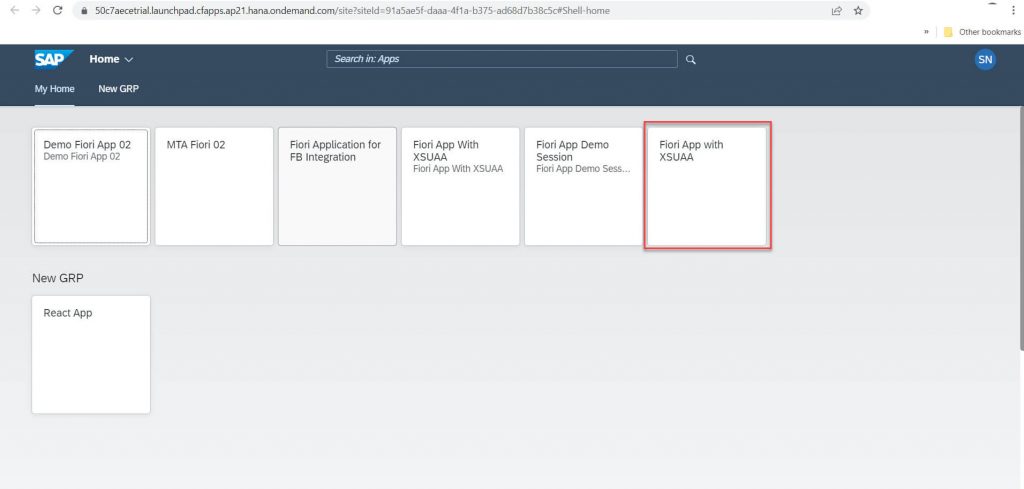
Task: Open Fiori Application for FB Integration tile
Action: (x=337, y=186)
